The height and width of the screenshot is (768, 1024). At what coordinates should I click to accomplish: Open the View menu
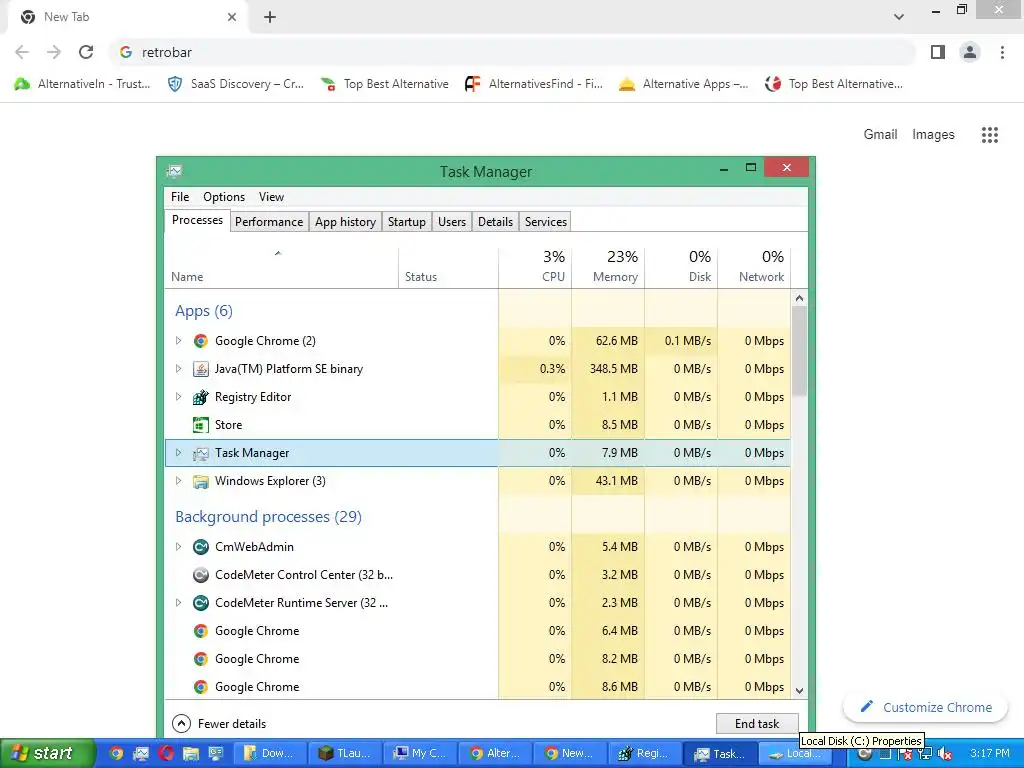click(271, 197)
